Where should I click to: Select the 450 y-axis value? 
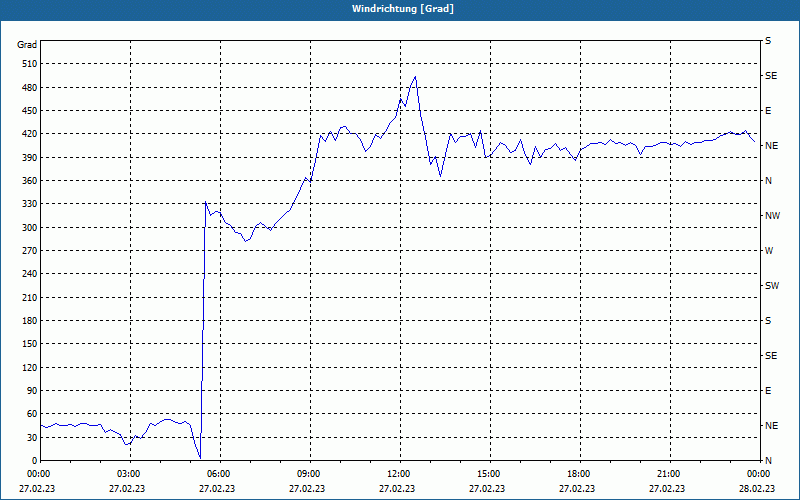coord(30,111)
